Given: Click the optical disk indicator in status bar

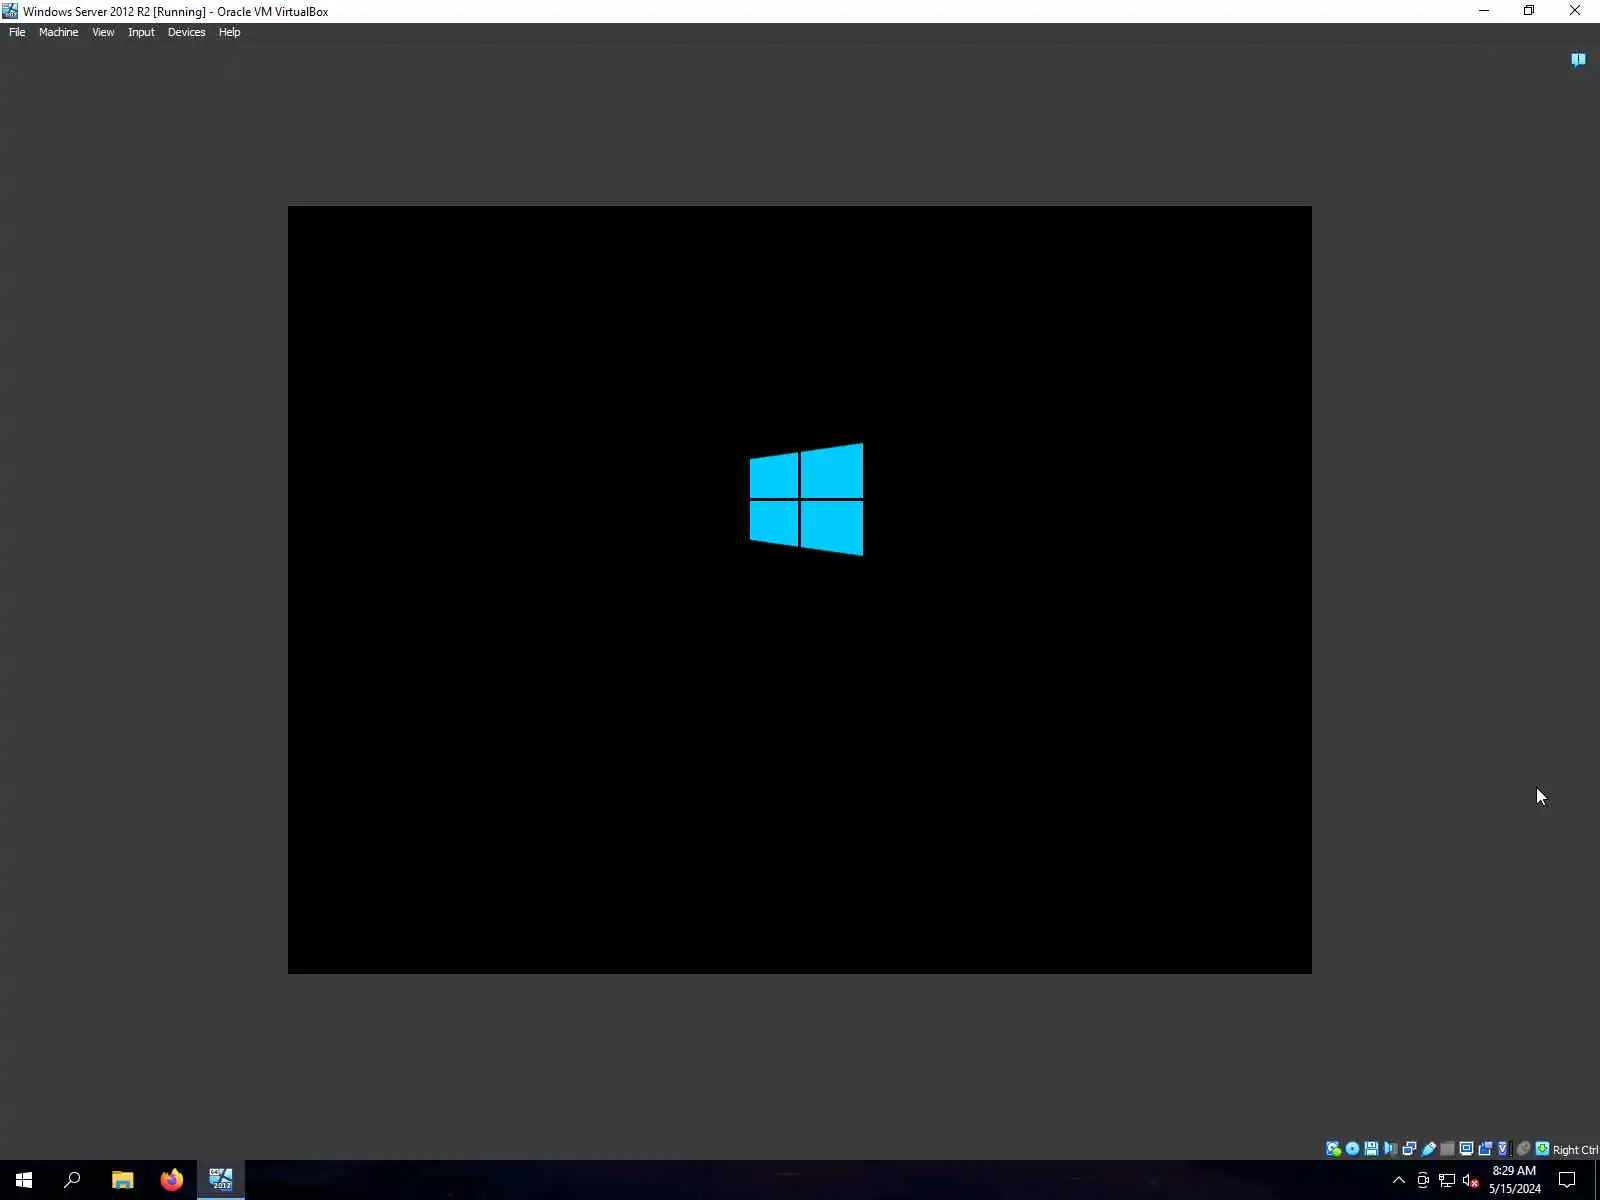Looking at the screenshot, I should (x=1352, y=1149).
